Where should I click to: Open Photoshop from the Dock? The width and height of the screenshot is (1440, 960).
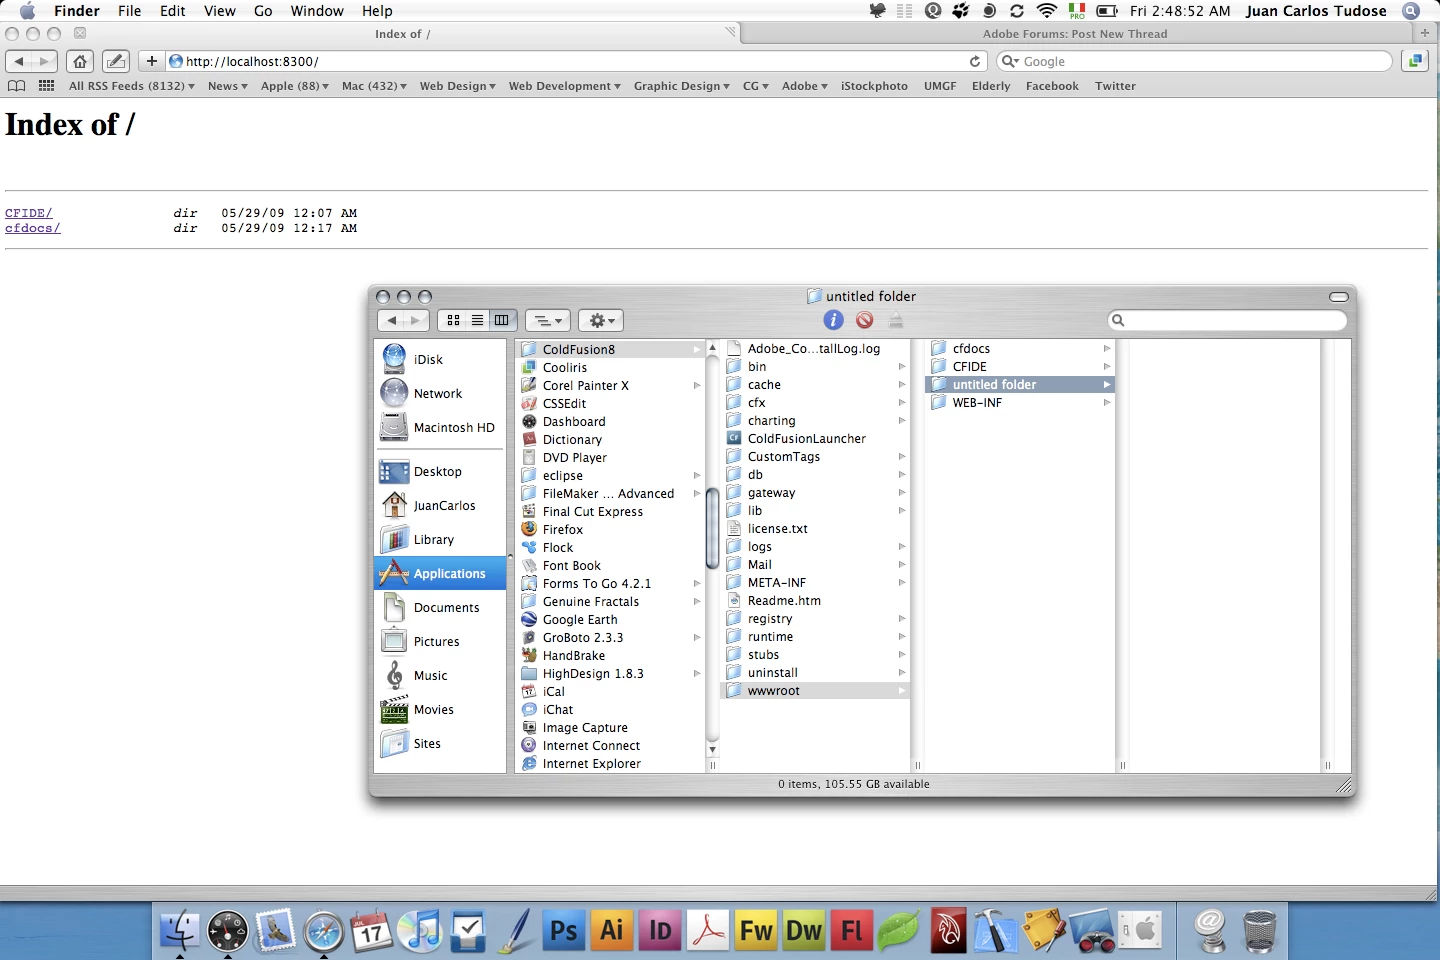(x=564, y=931)
